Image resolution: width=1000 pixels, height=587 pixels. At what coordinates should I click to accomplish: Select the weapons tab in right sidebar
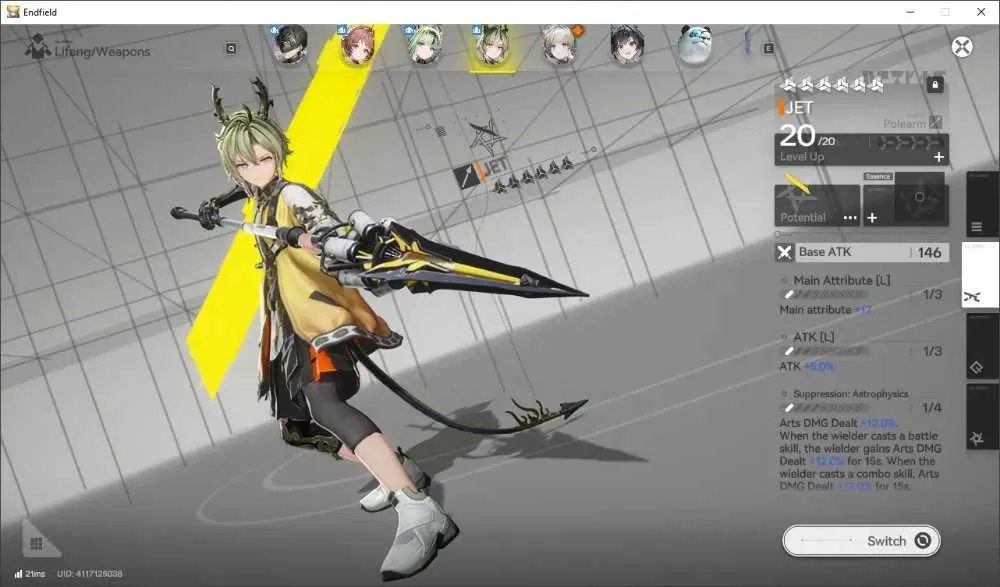coord(981,275)
